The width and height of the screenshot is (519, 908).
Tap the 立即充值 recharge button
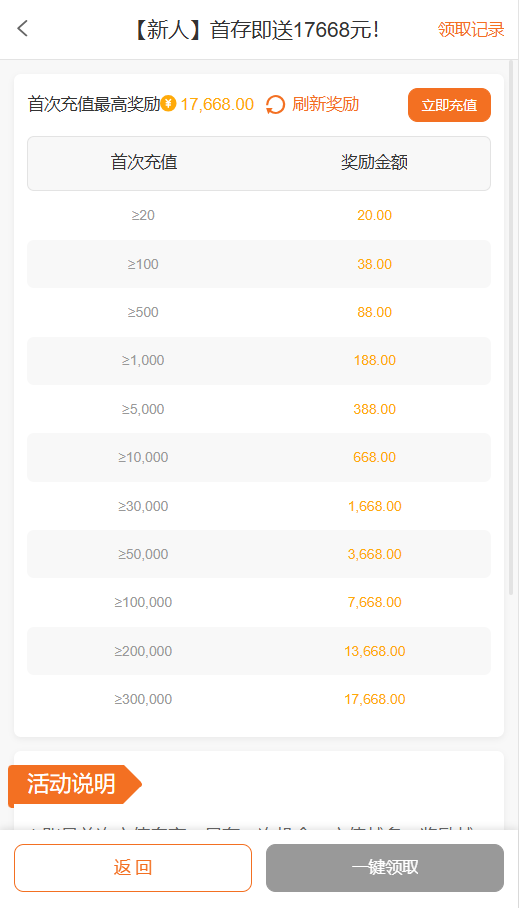449,105
